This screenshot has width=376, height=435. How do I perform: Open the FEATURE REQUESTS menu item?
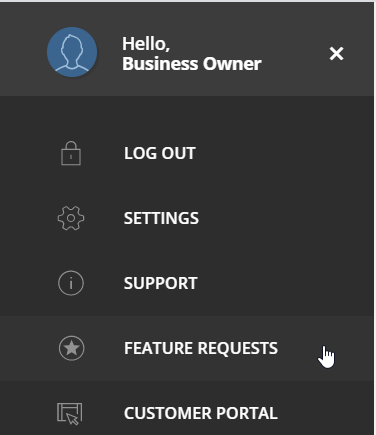pos(187,348)
